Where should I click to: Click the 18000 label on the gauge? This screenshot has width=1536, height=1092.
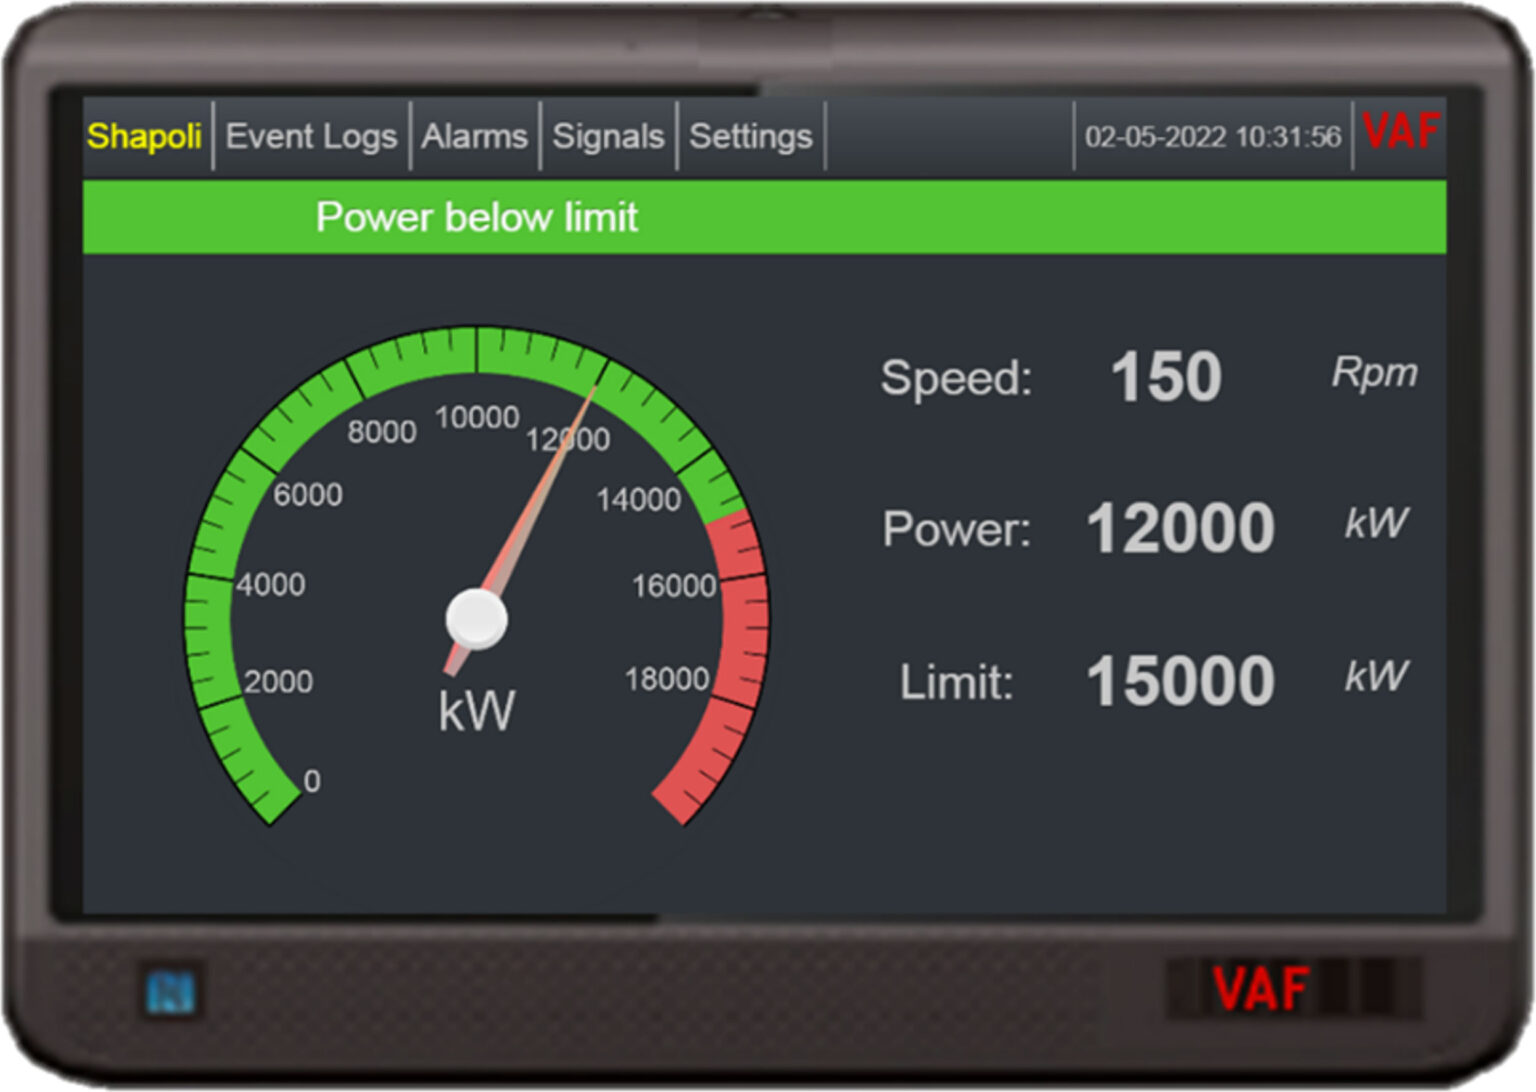[666, 680]
